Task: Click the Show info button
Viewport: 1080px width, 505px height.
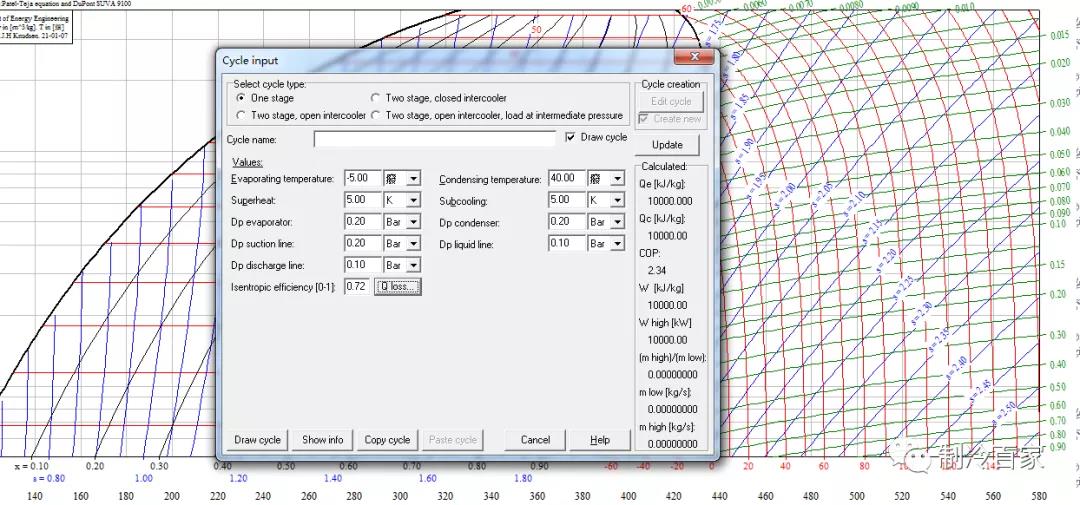Action: point(322,440)
